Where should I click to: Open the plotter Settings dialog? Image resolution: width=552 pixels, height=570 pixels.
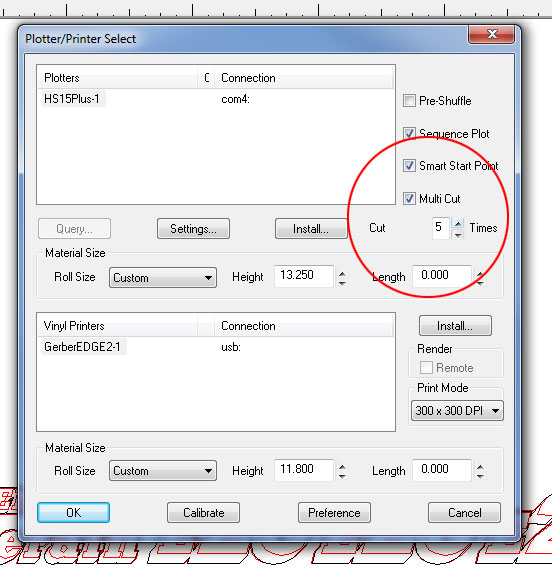click(x=193, y=229)
